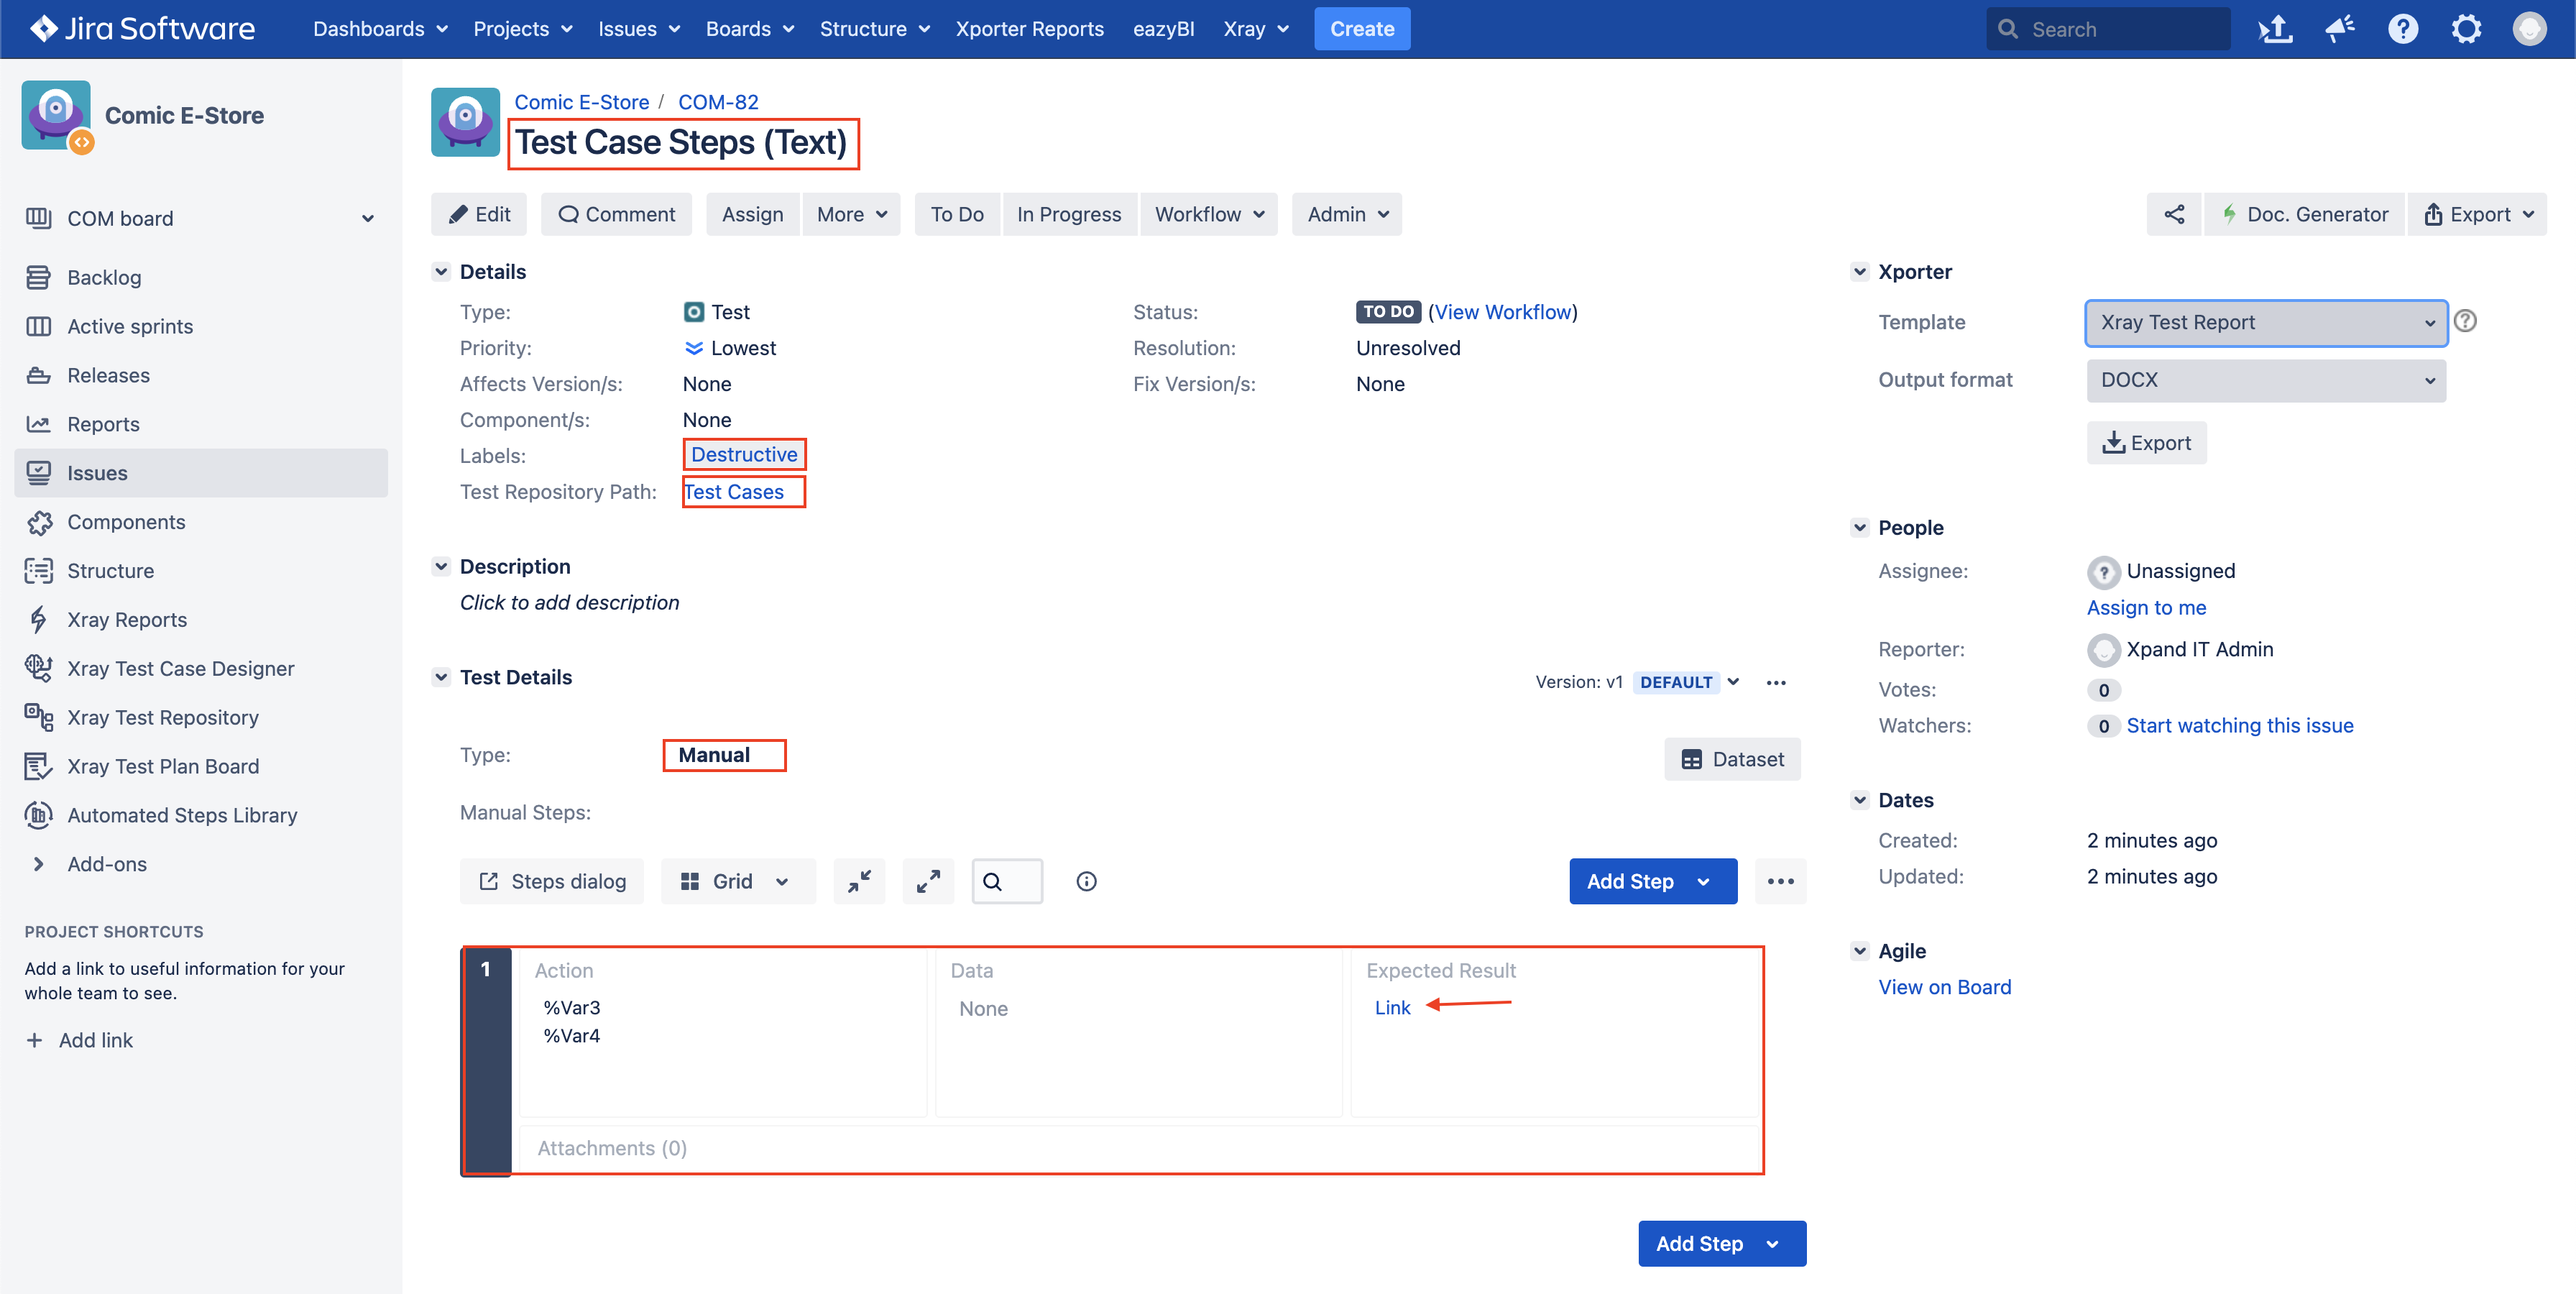Click the Jira Software logo

coord(141,29)
